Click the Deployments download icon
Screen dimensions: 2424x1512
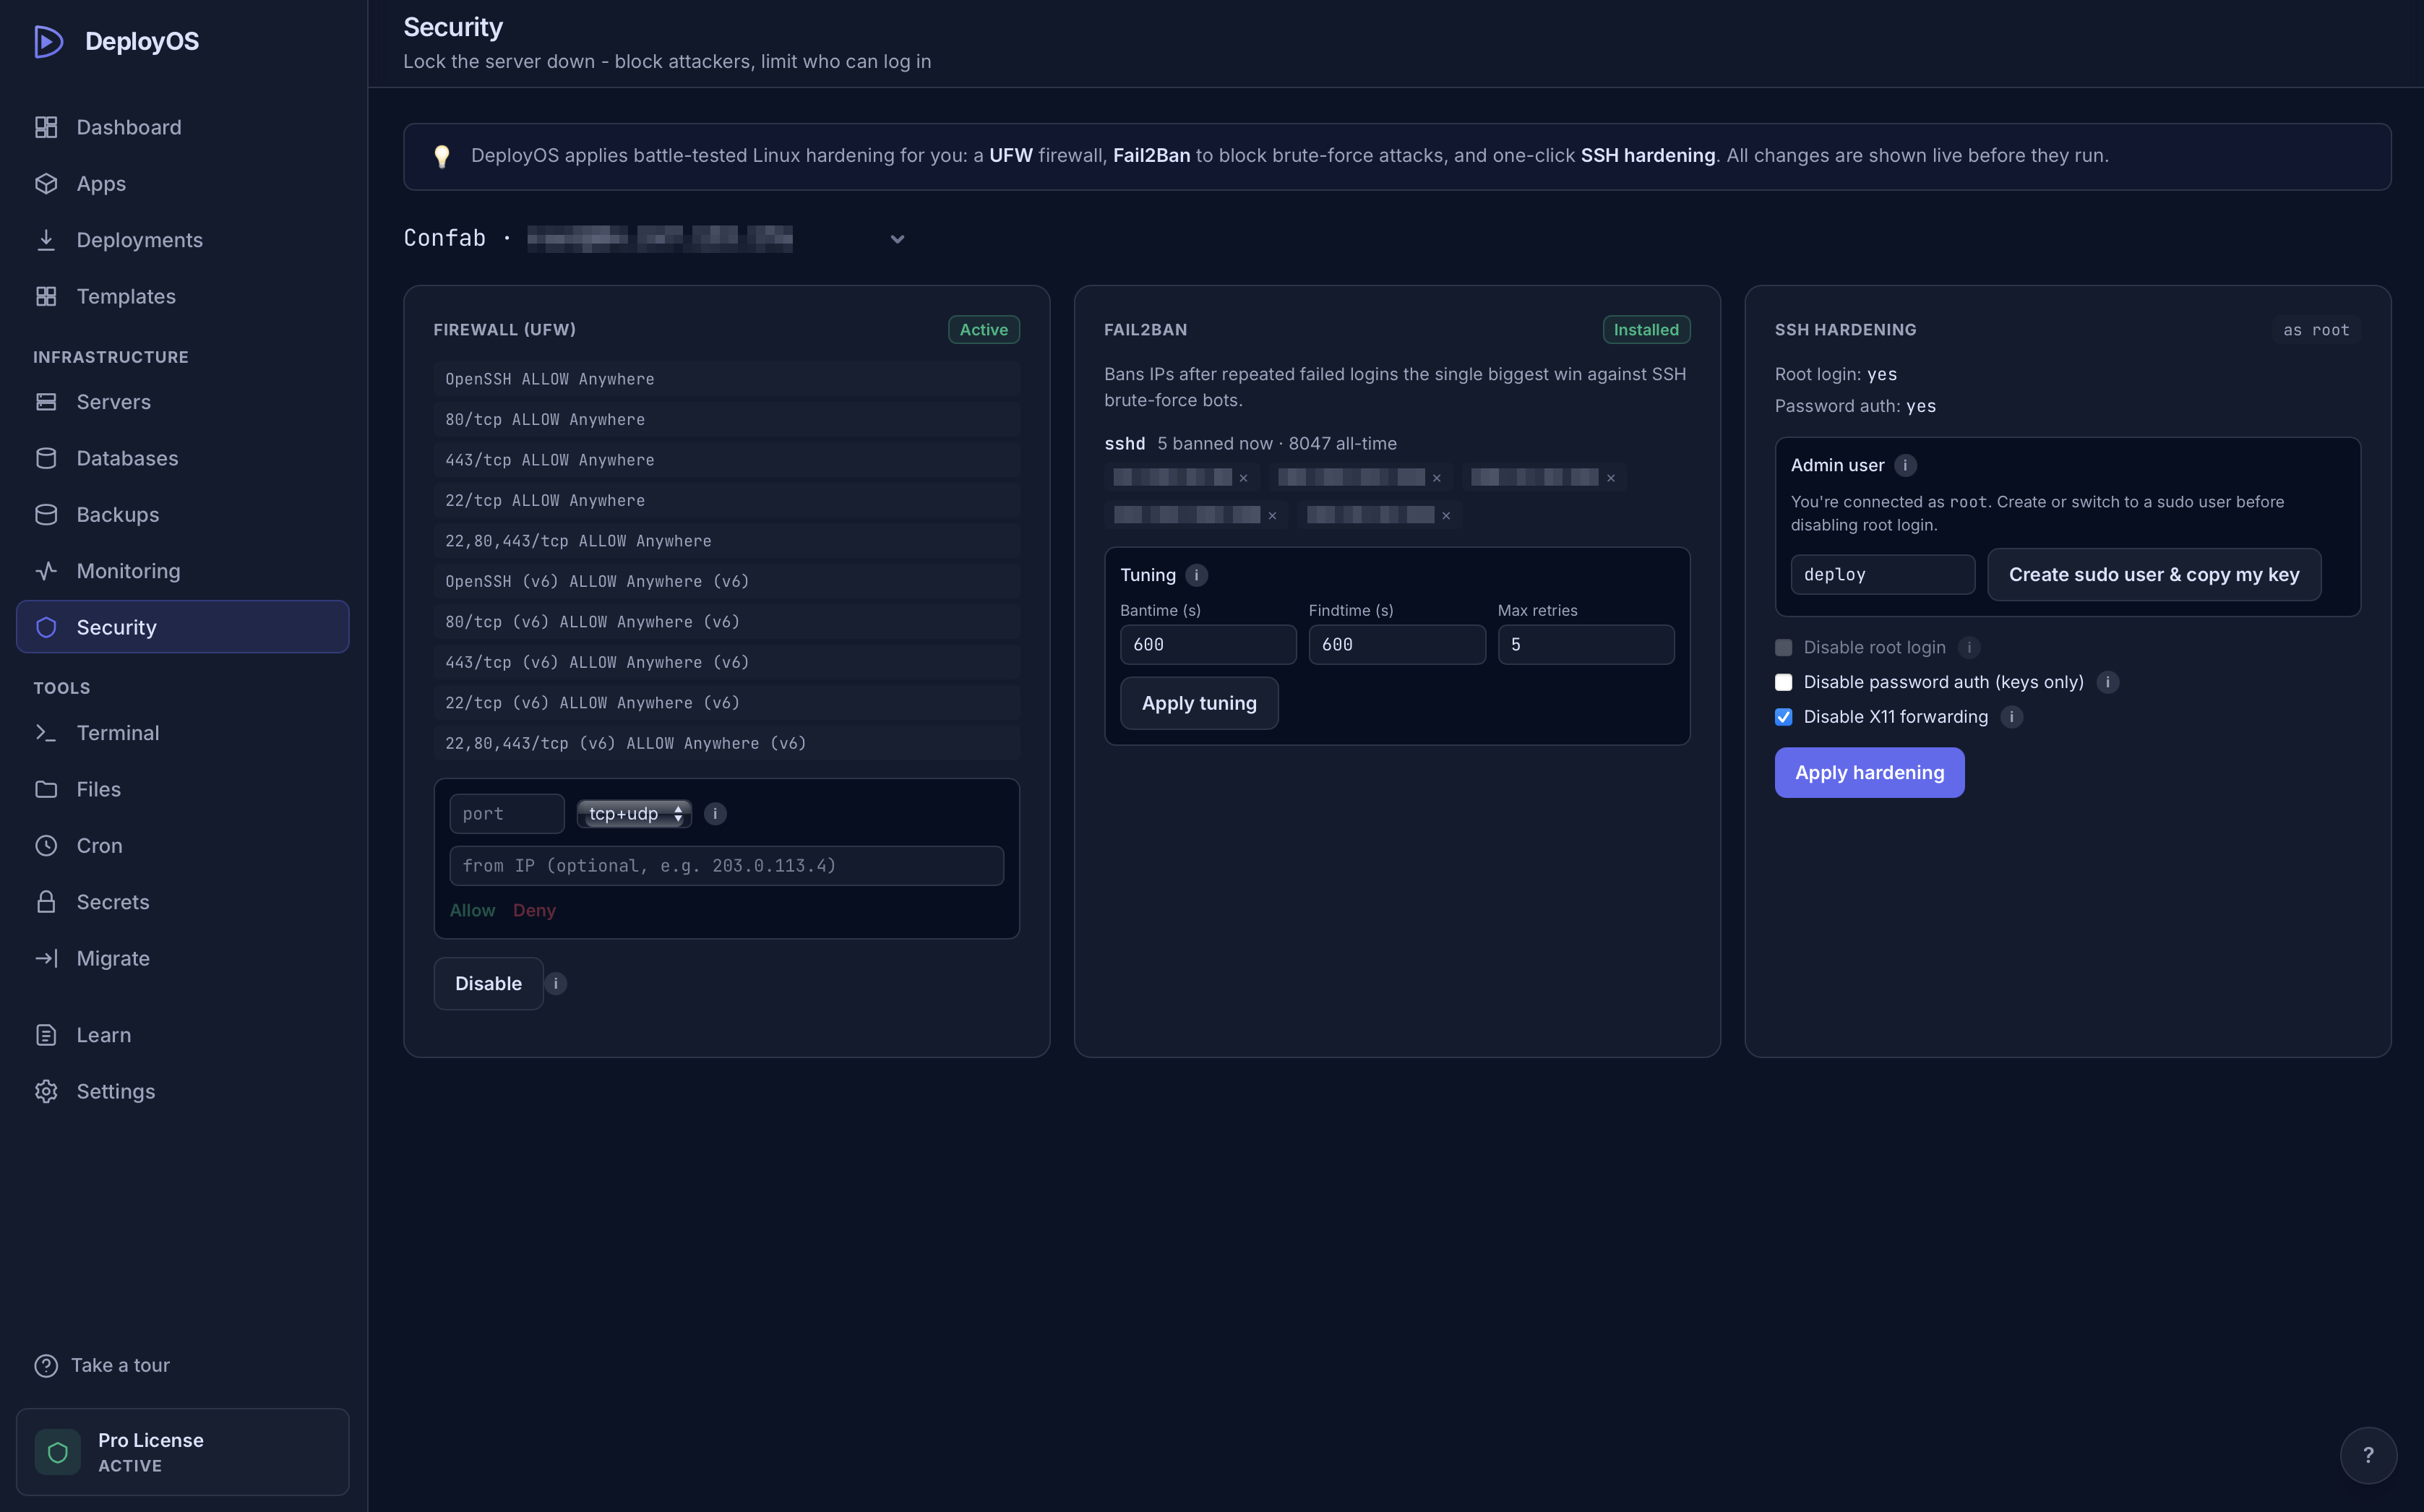point(46,240)
